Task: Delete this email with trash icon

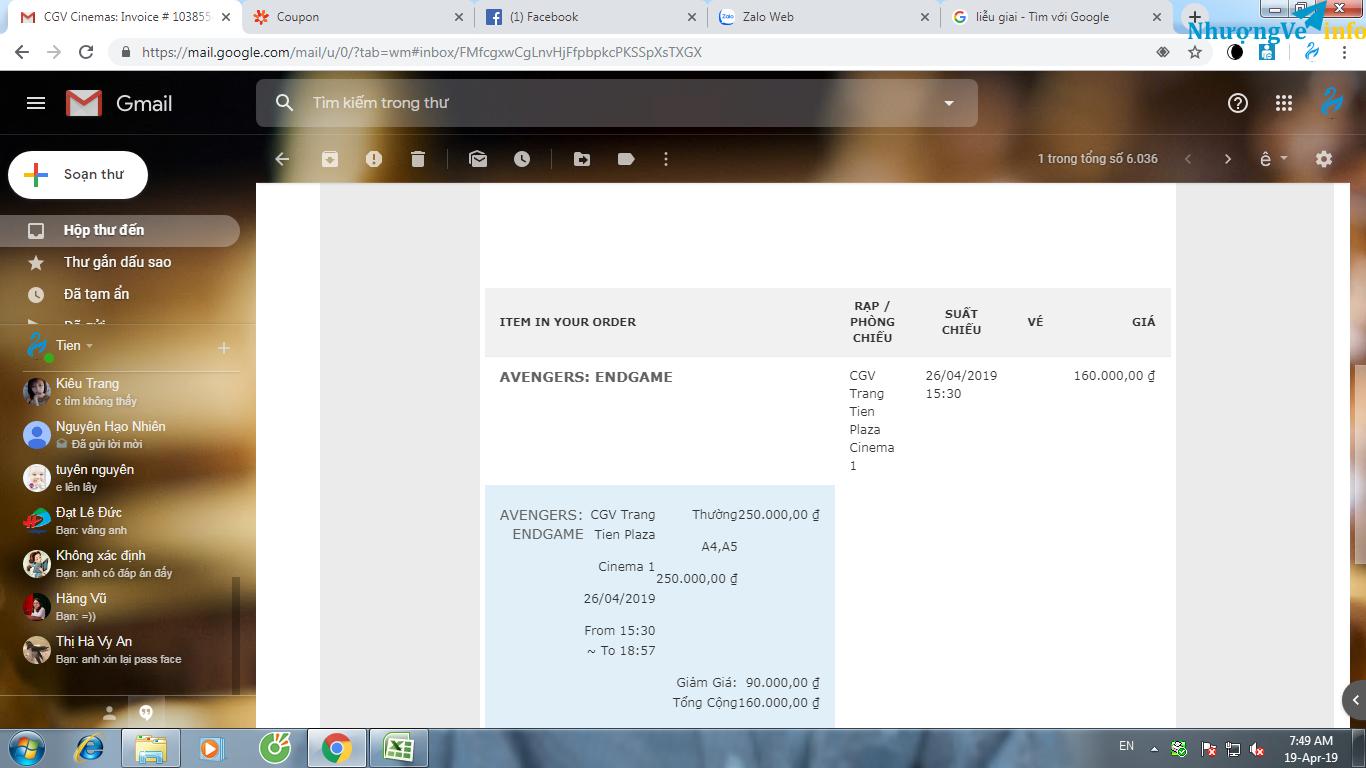Action: click(418, 159)
